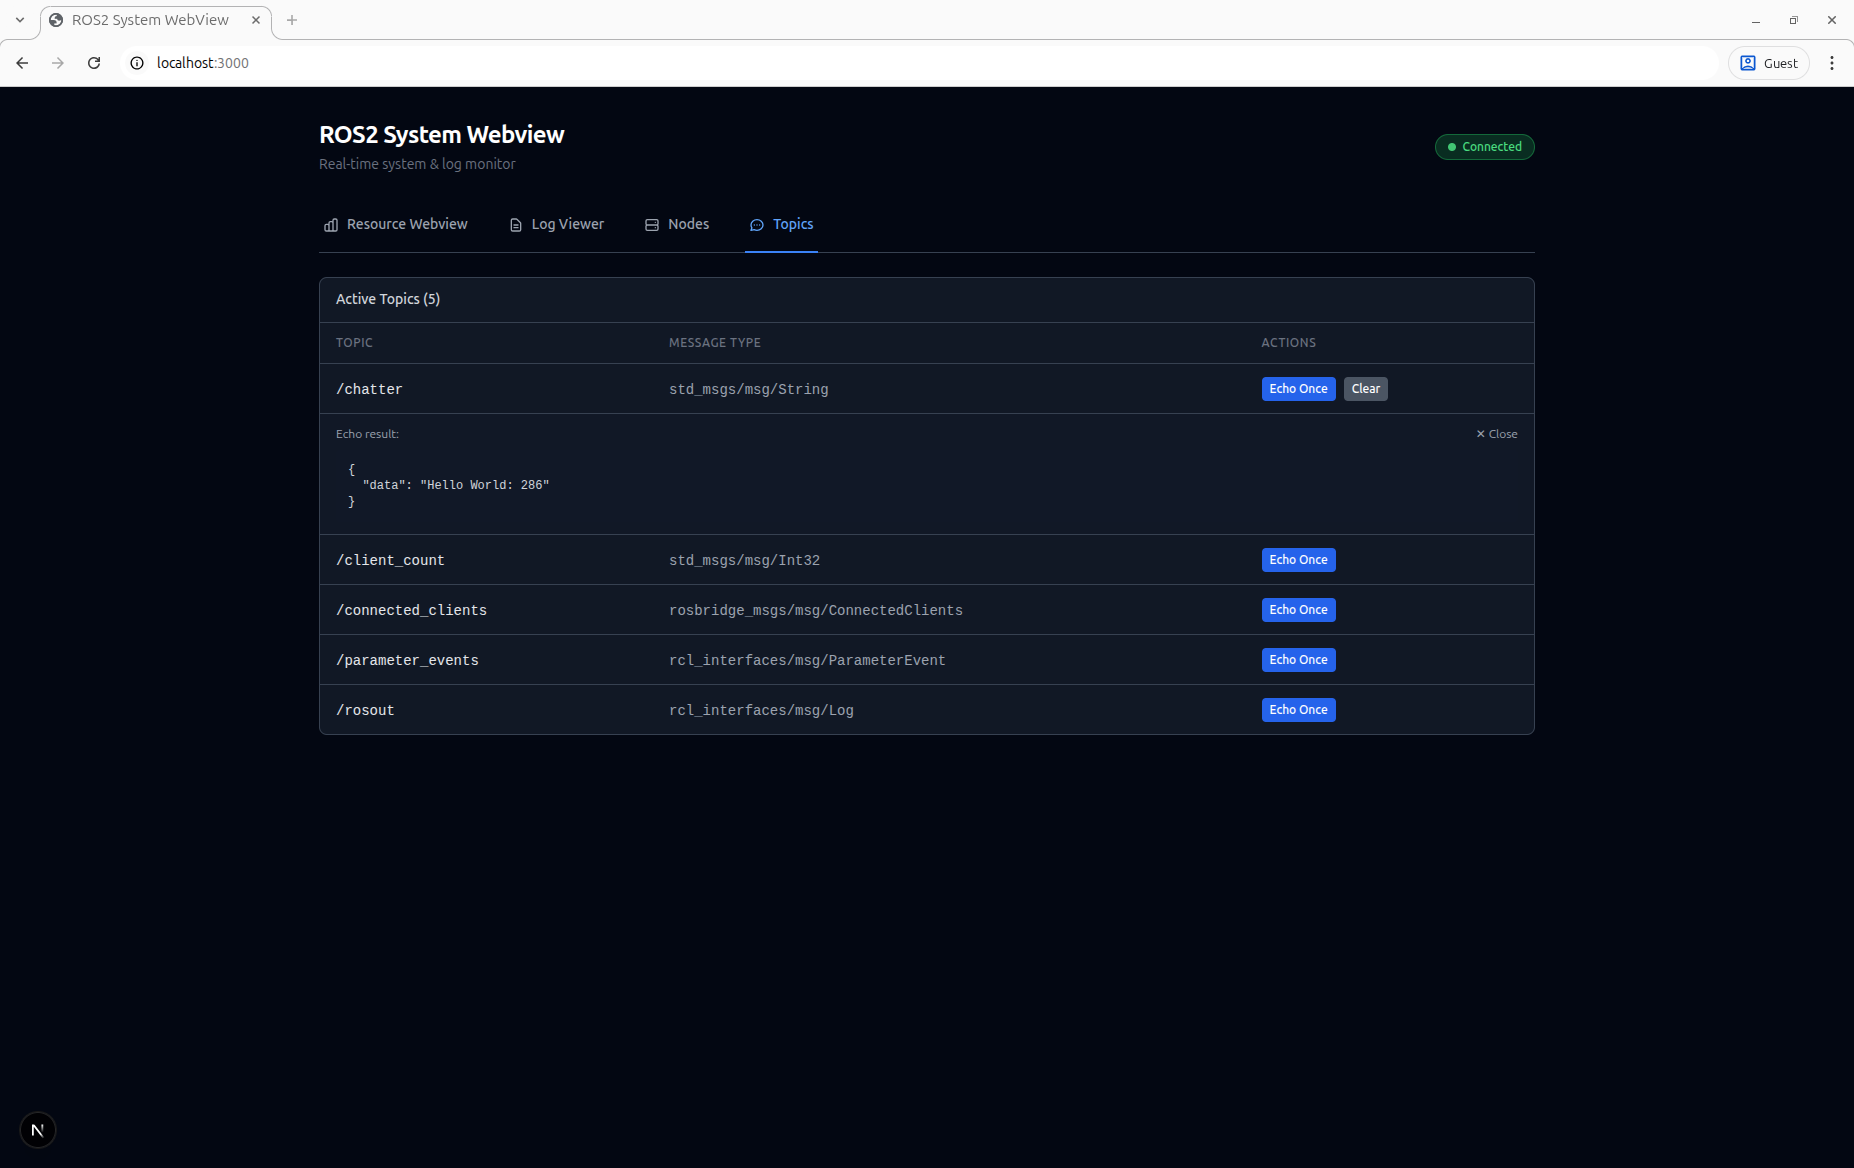The image size is (1854, 1168).
Task: Click inside the address bar
Action: click(600, 62)
